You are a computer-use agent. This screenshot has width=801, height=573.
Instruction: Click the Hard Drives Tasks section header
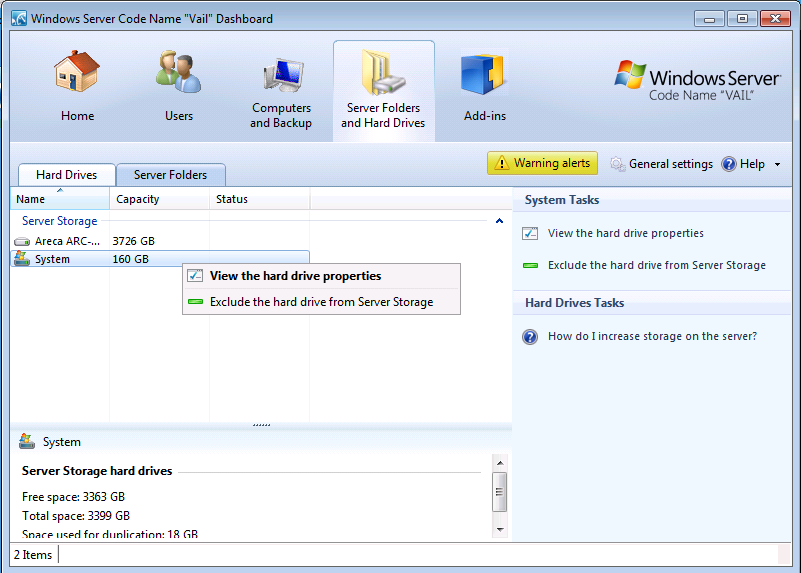click(574, 303)
